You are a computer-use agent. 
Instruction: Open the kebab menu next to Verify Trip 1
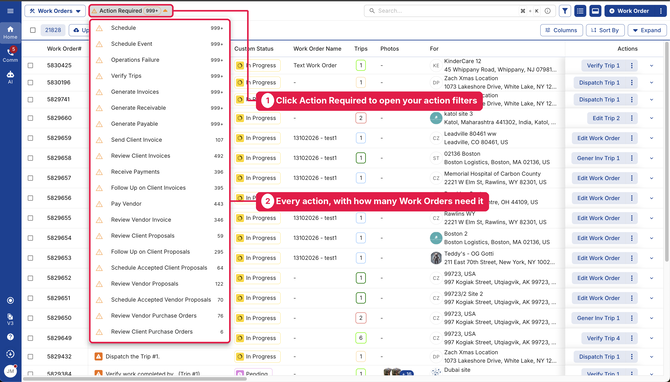click(x=632, y=65)
